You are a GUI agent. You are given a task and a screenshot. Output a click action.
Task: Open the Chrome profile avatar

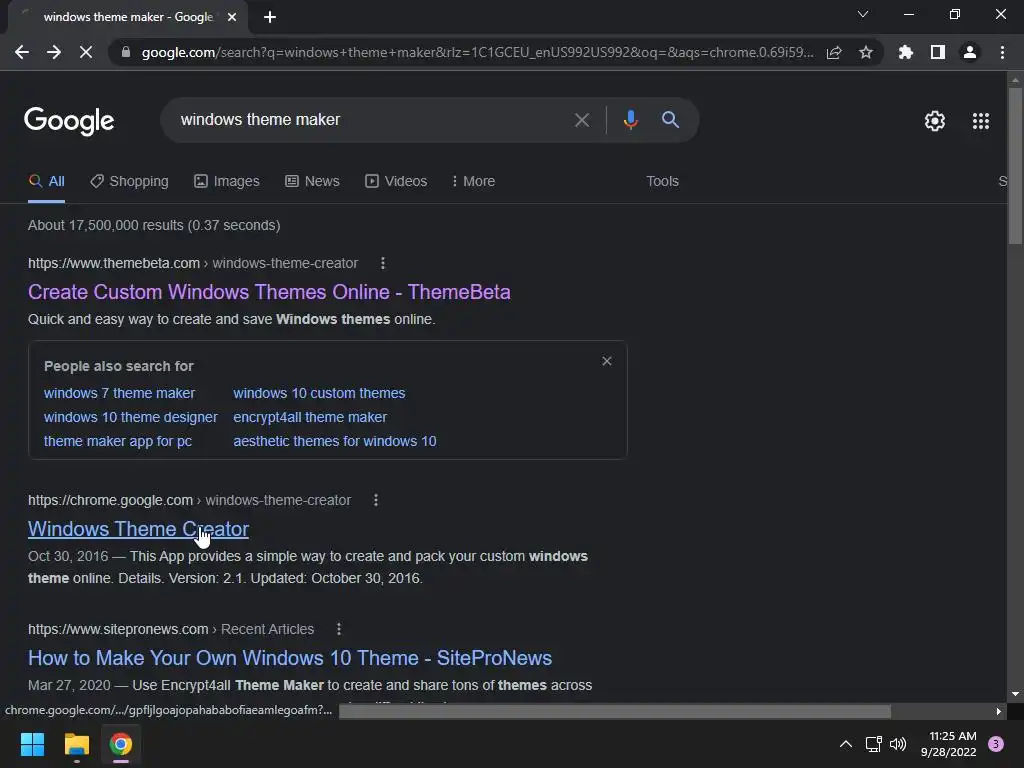(970, 52)
